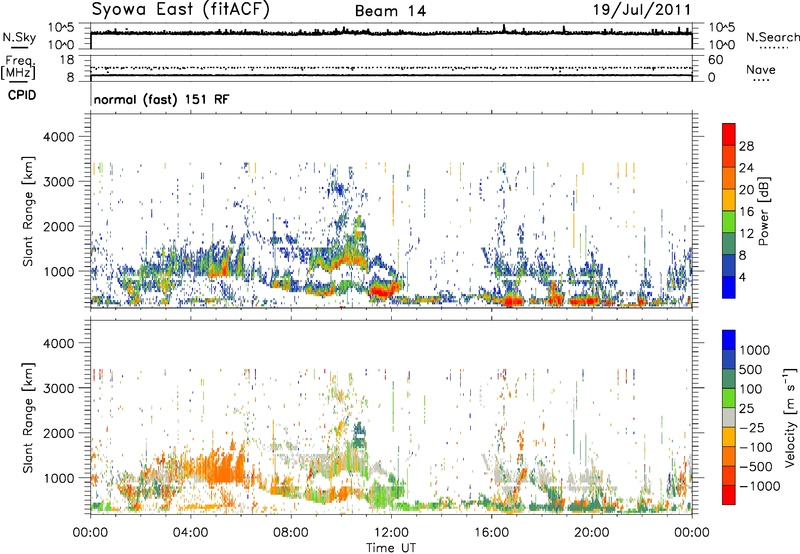
Task: Click the blue top of Velocity colorbar
Action: (729, 339)
